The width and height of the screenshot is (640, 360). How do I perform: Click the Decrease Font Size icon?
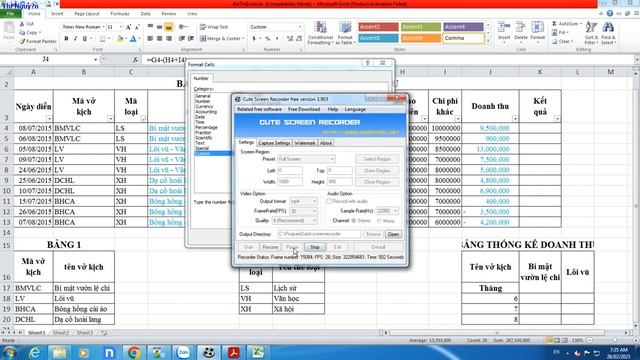137,27
